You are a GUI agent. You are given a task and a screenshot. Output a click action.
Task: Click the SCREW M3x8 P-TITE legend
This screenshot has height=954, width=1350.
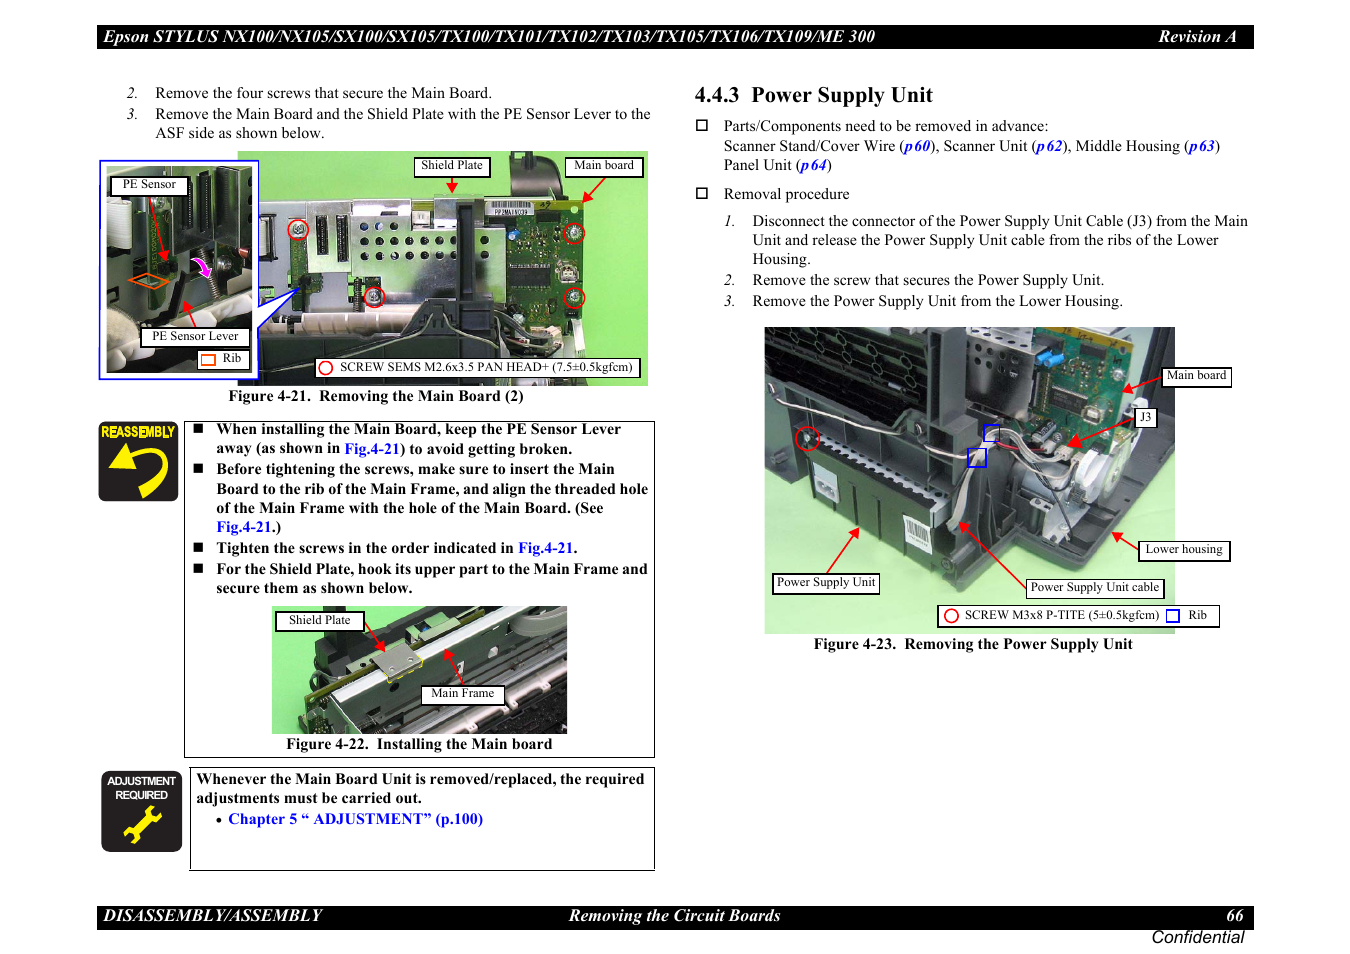click(x=1051, y=616)
